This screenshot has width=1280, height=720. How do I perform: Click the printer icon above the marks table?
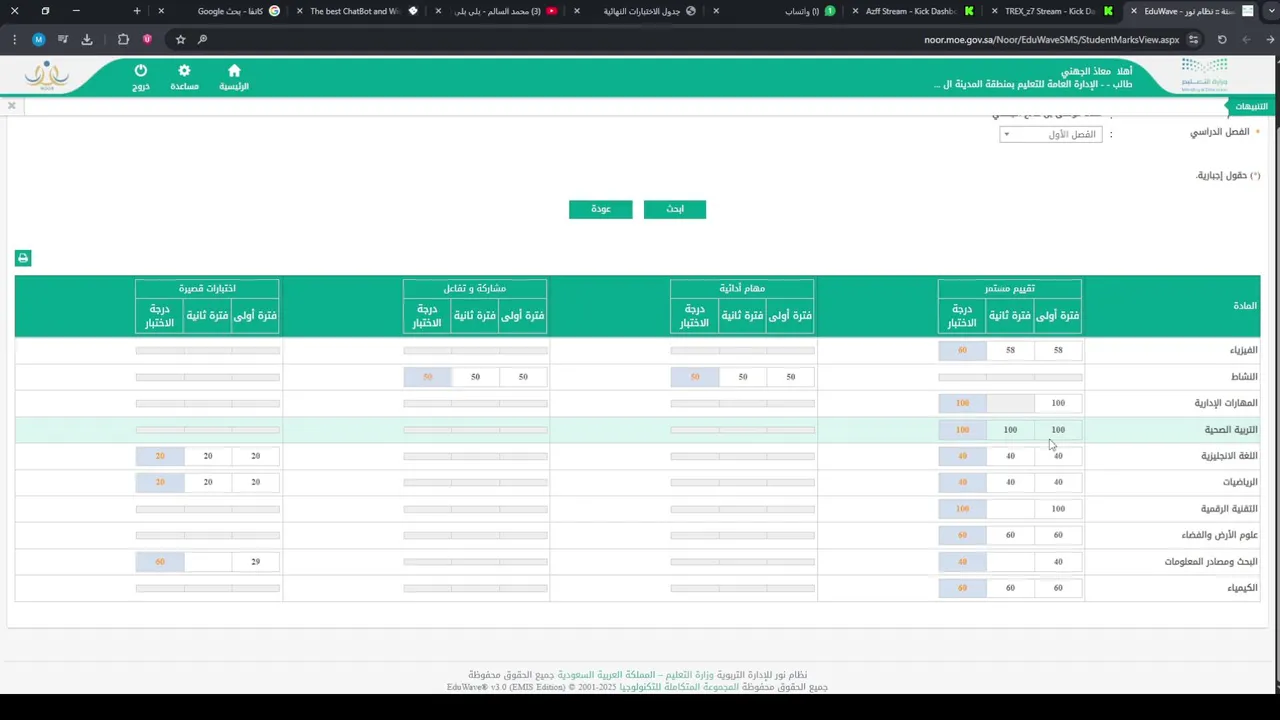tap(23, 258)
